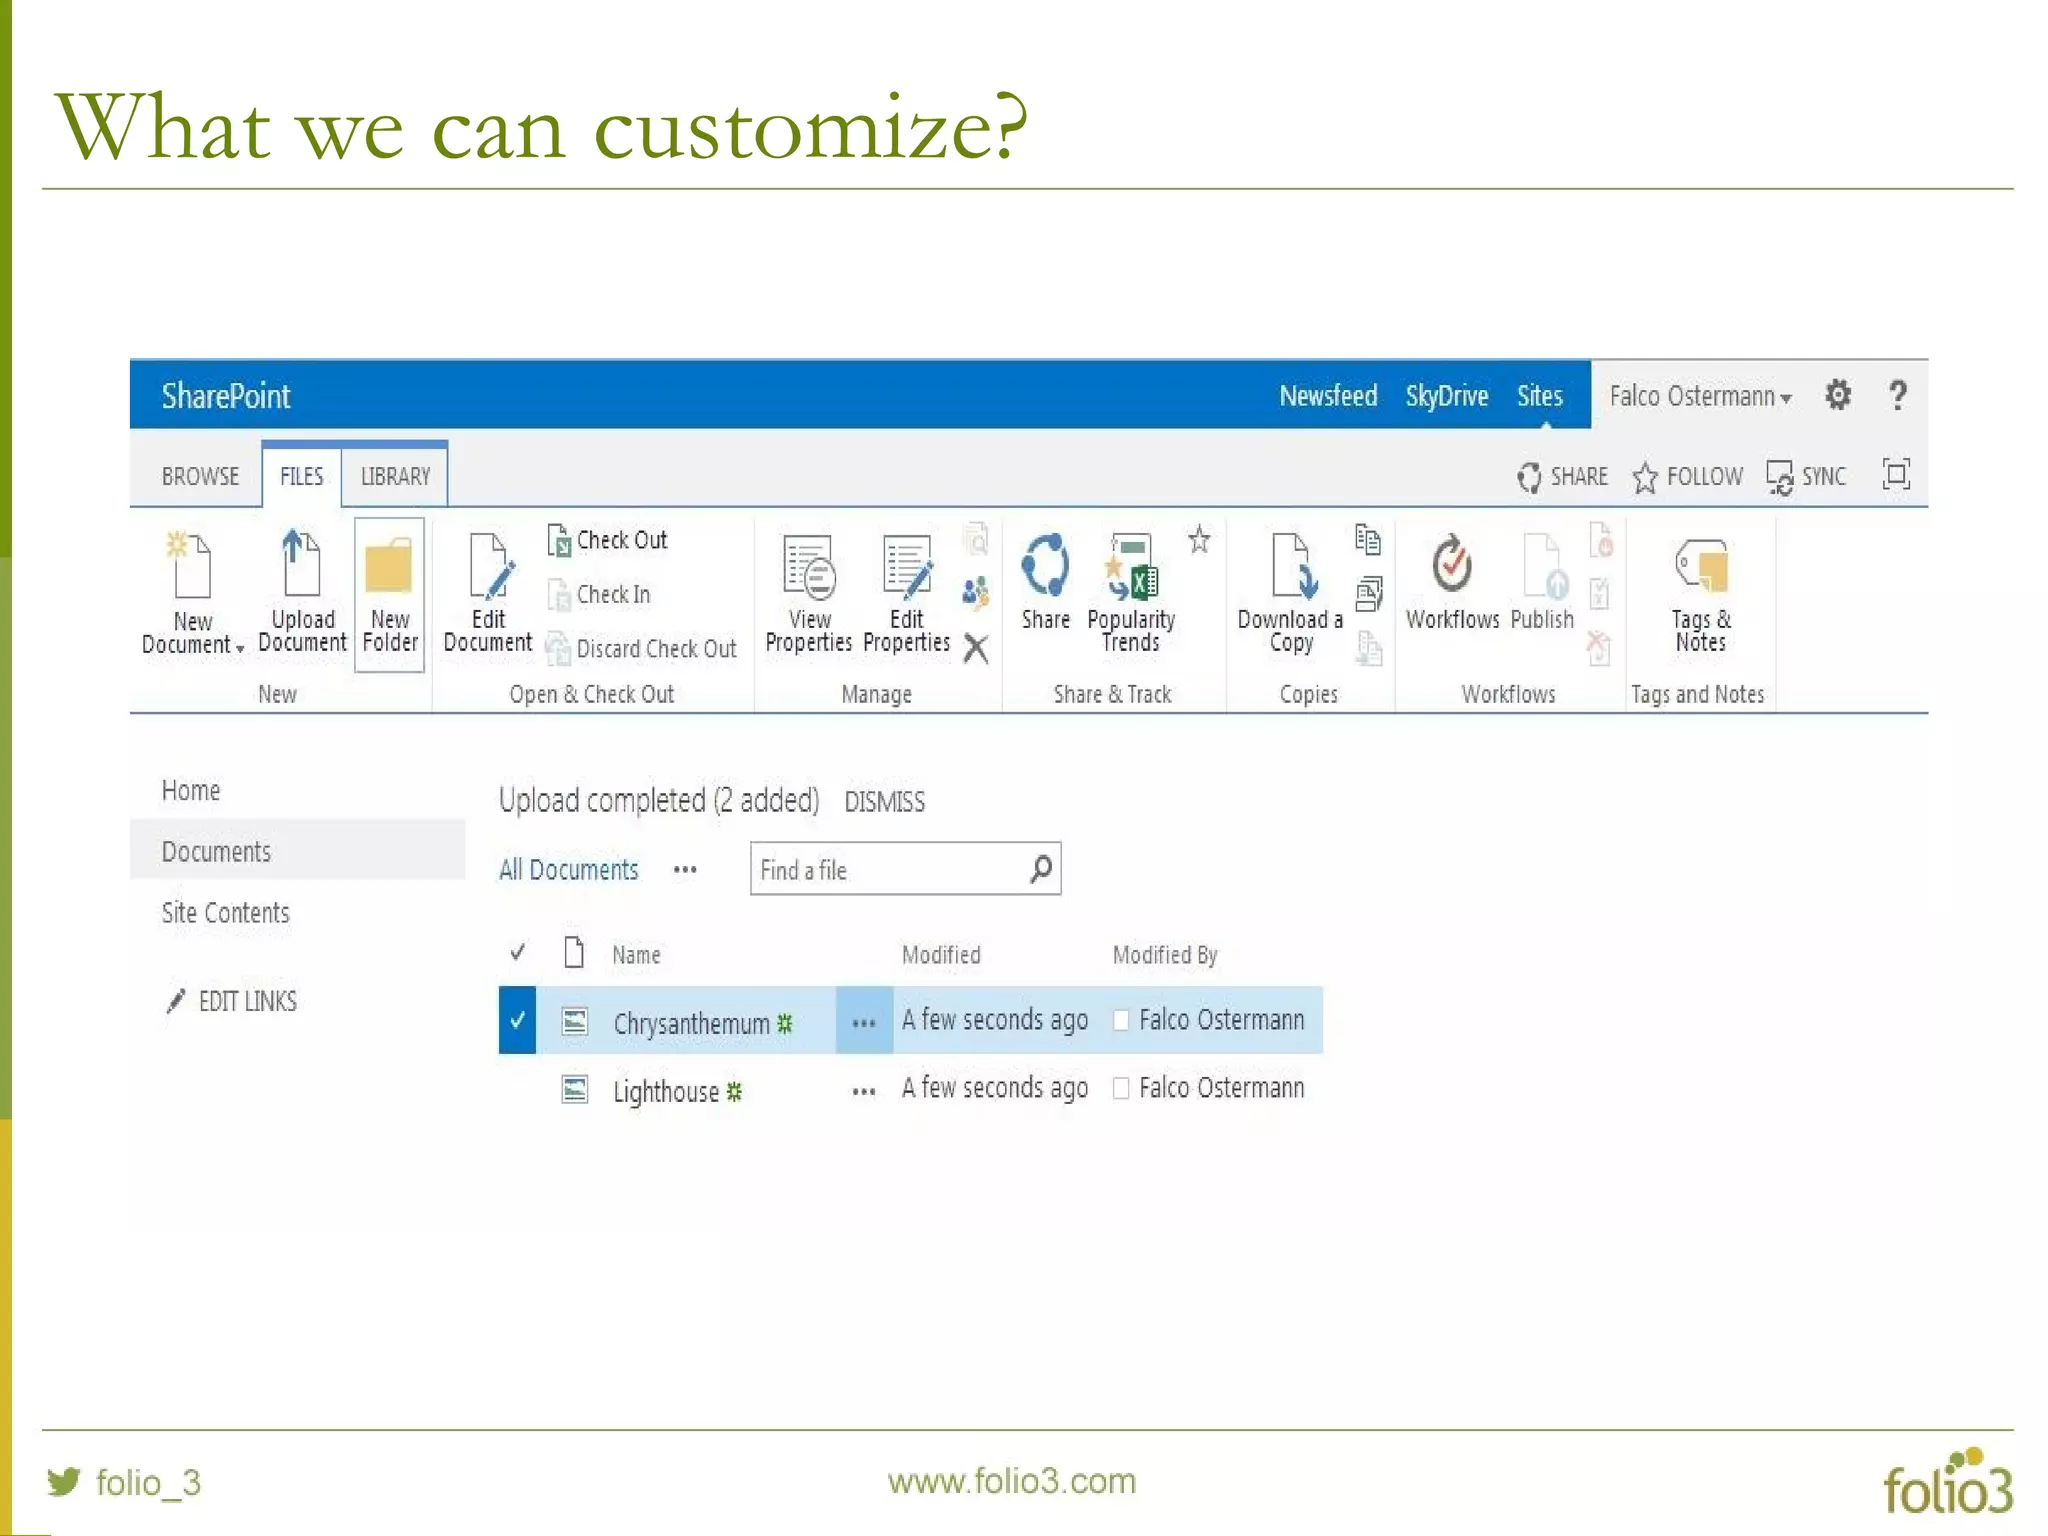Toggle presence box for Chrysanthemum's Falco Ostermann

1121,1020
